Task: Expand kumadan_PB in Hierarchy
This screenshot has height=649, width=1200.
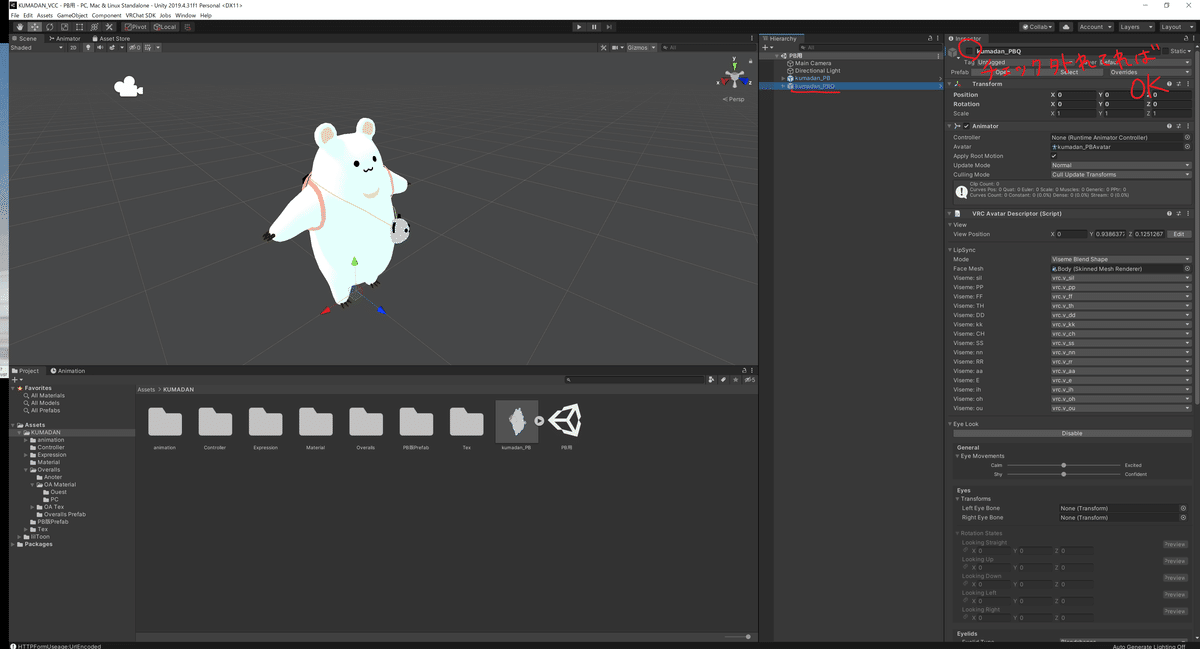Action: click(783, 78)
